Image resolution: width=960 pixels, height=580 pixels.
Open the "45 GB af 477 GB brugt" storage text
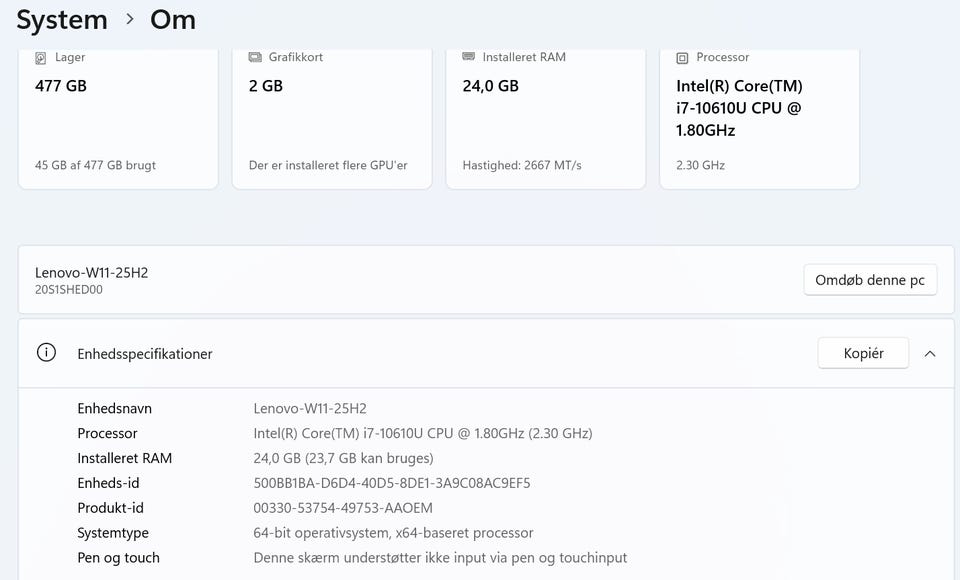coord(95,165)
